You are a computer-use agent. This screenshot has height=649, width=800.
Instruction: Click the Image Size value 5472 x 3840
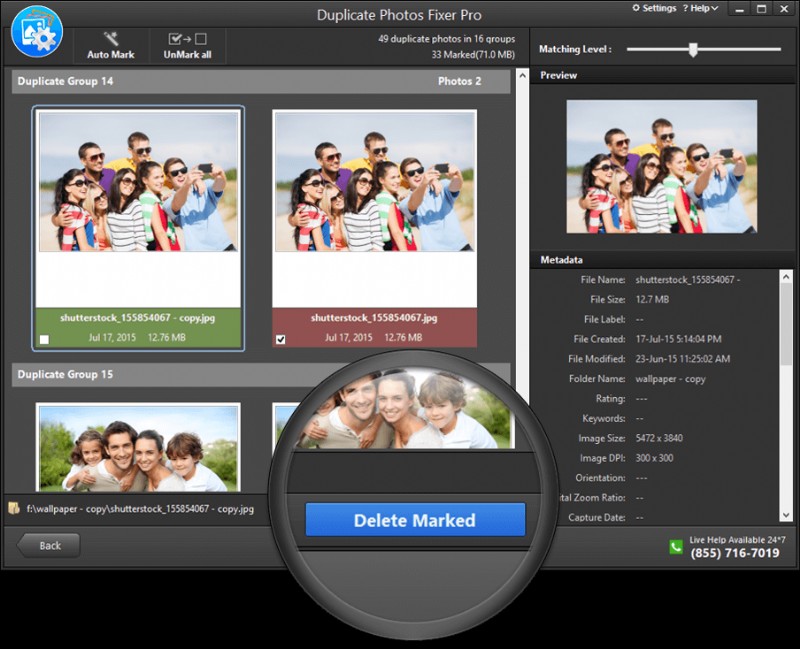[x=659, y=438]
